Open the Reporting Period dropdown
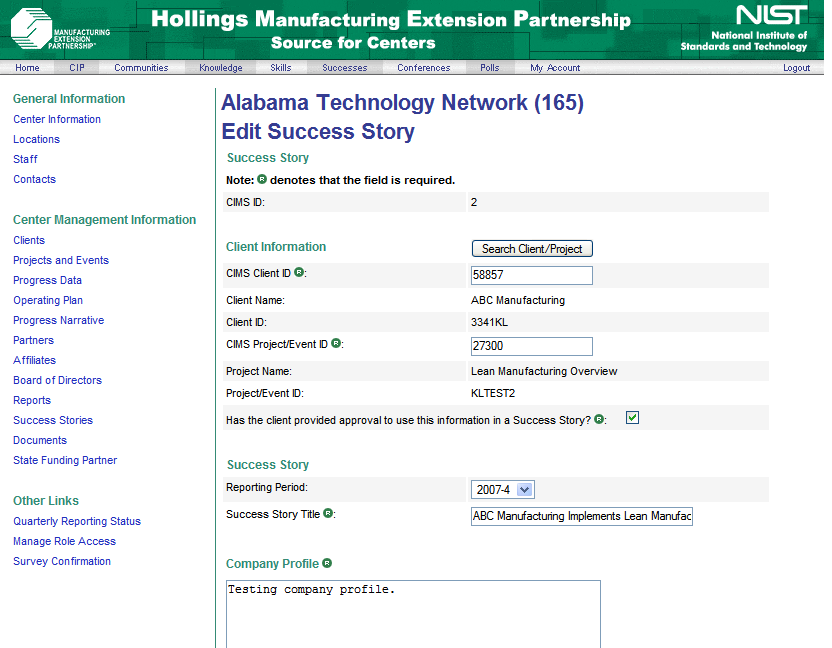Screen dimensions: 832x648 503,489
